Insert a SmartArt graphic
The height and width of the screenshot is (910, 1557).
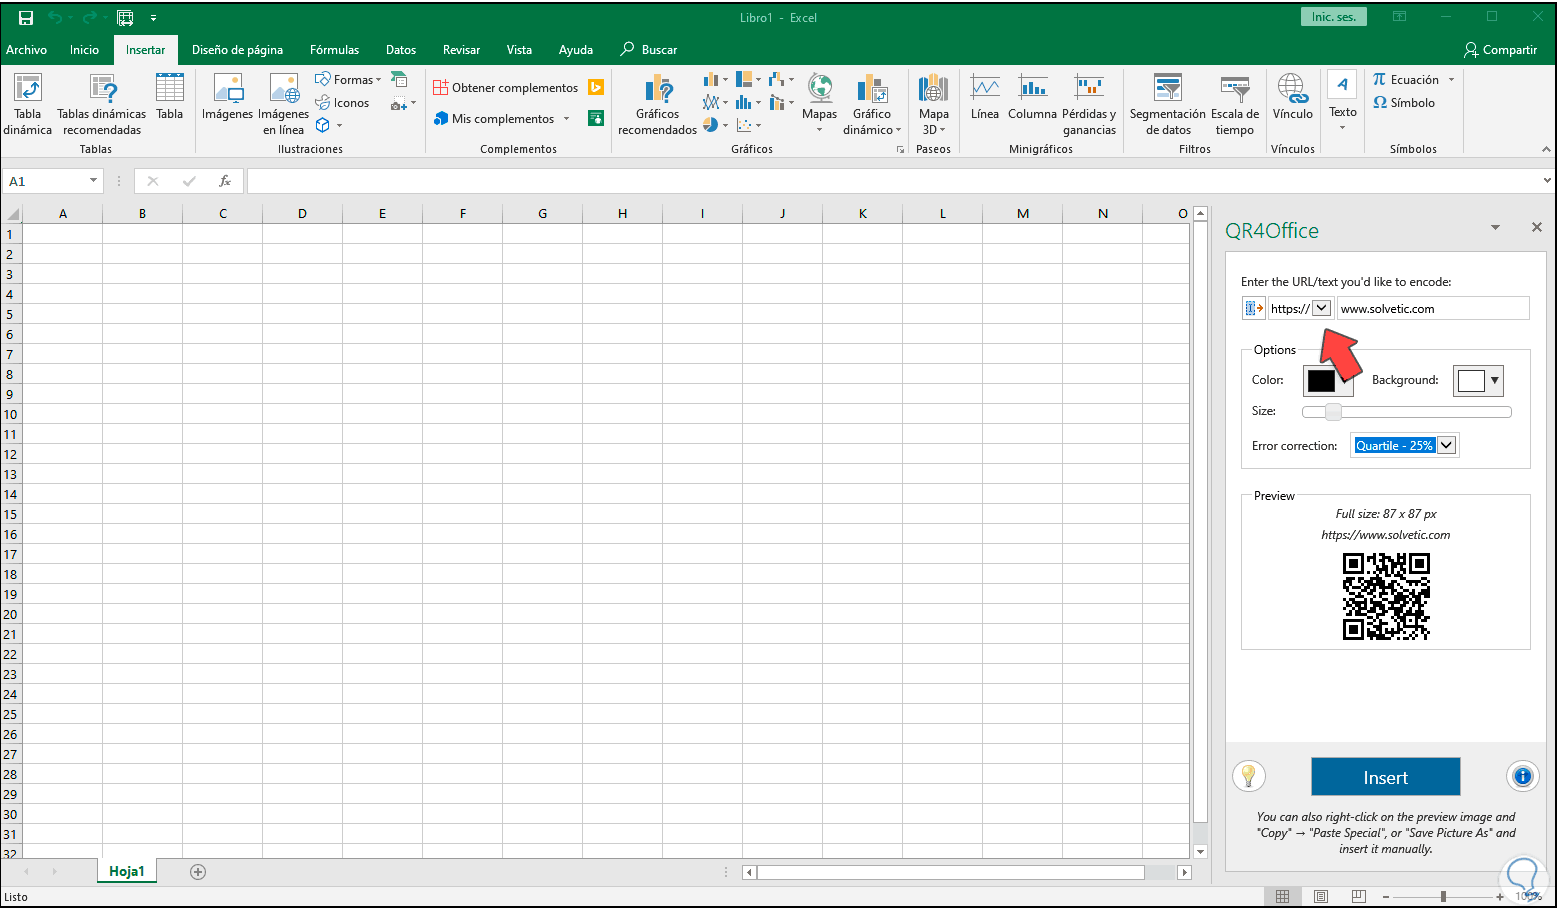click(x=399, y=80)
